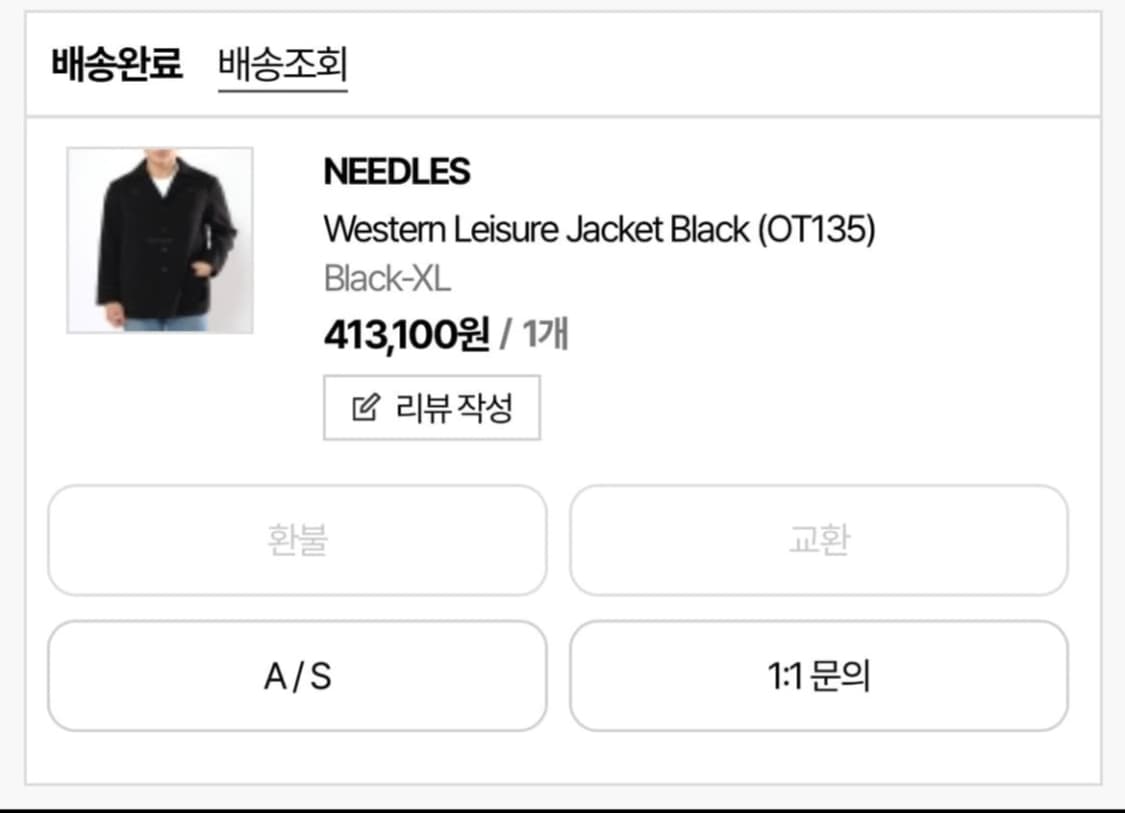Click the NEEDLES brand name
Viewport: 1125px width, 813px height.
point(396,172)
